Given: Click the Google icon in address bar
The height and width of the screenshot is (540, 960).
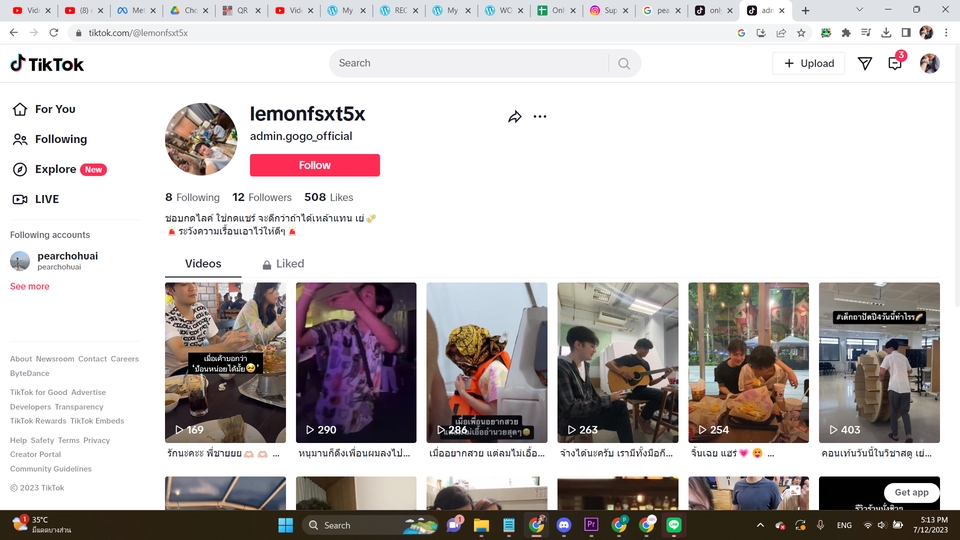Looking at the screenshot, I should 741,33.
